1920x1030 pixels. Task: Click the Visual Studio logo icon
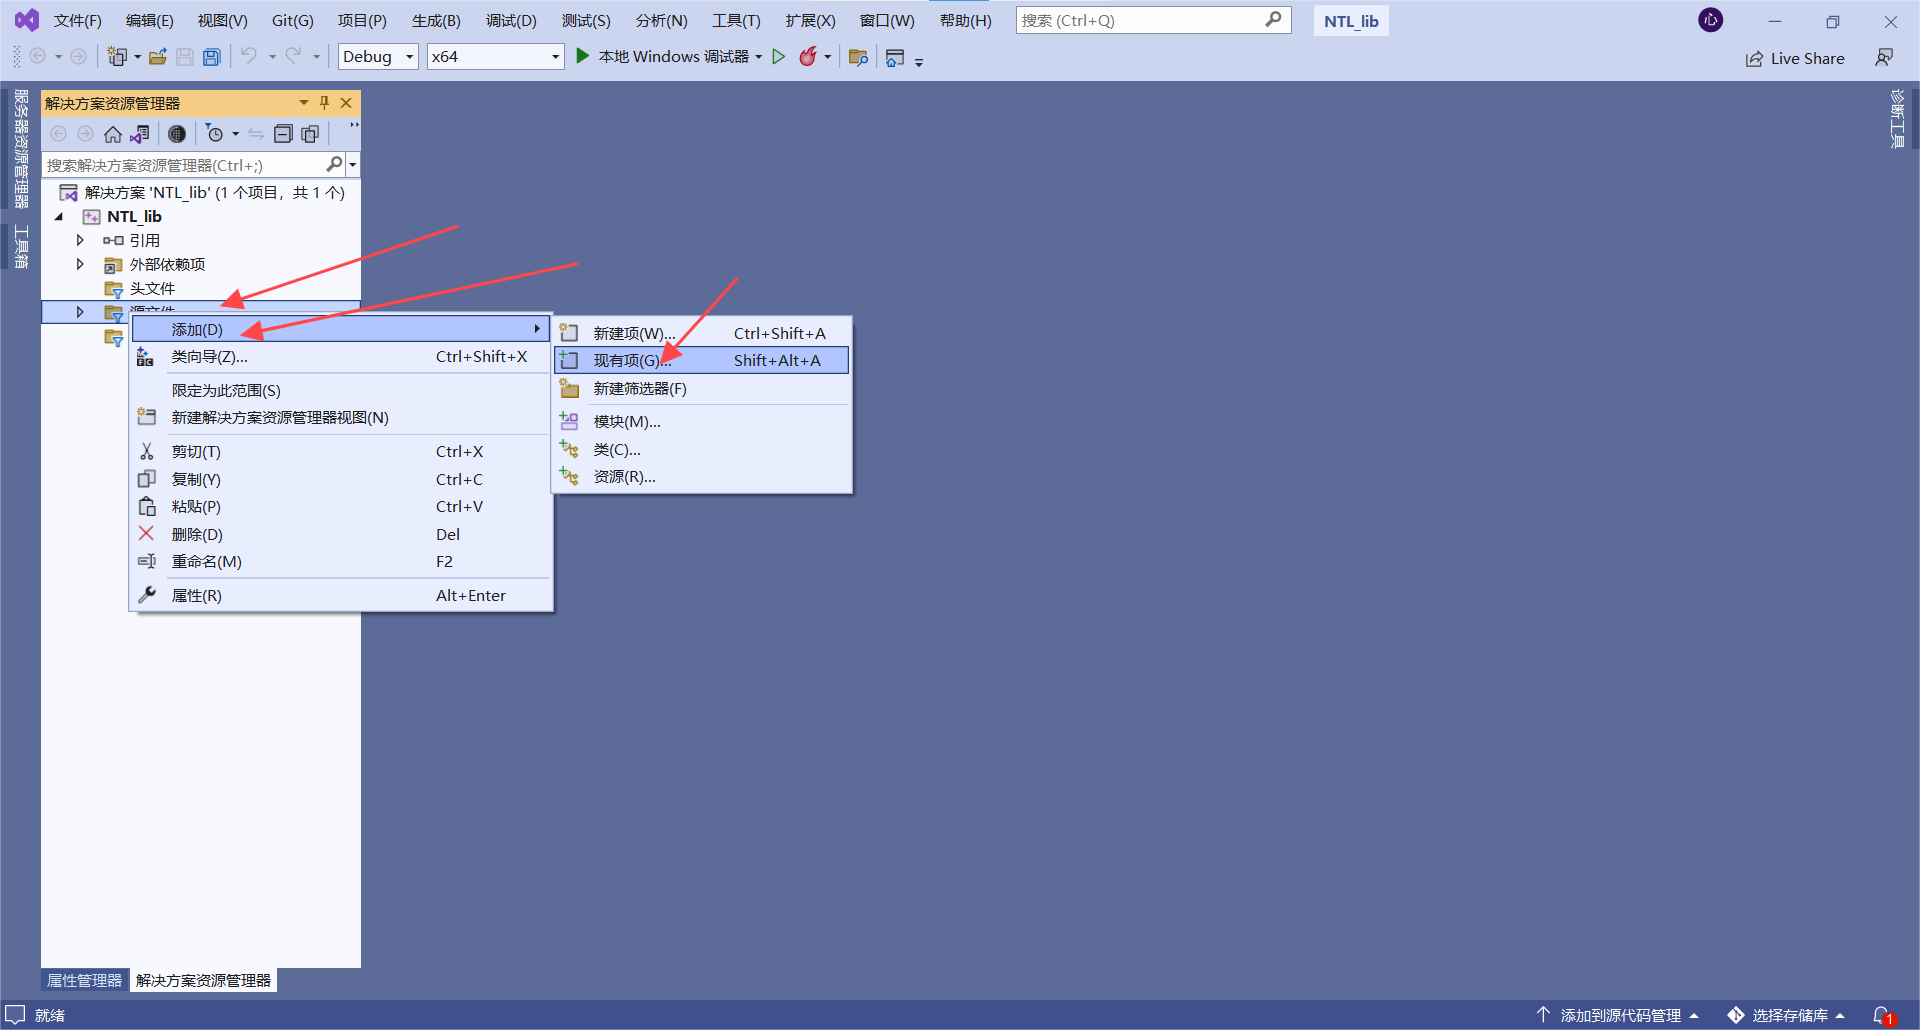click(x=27, y=20)
